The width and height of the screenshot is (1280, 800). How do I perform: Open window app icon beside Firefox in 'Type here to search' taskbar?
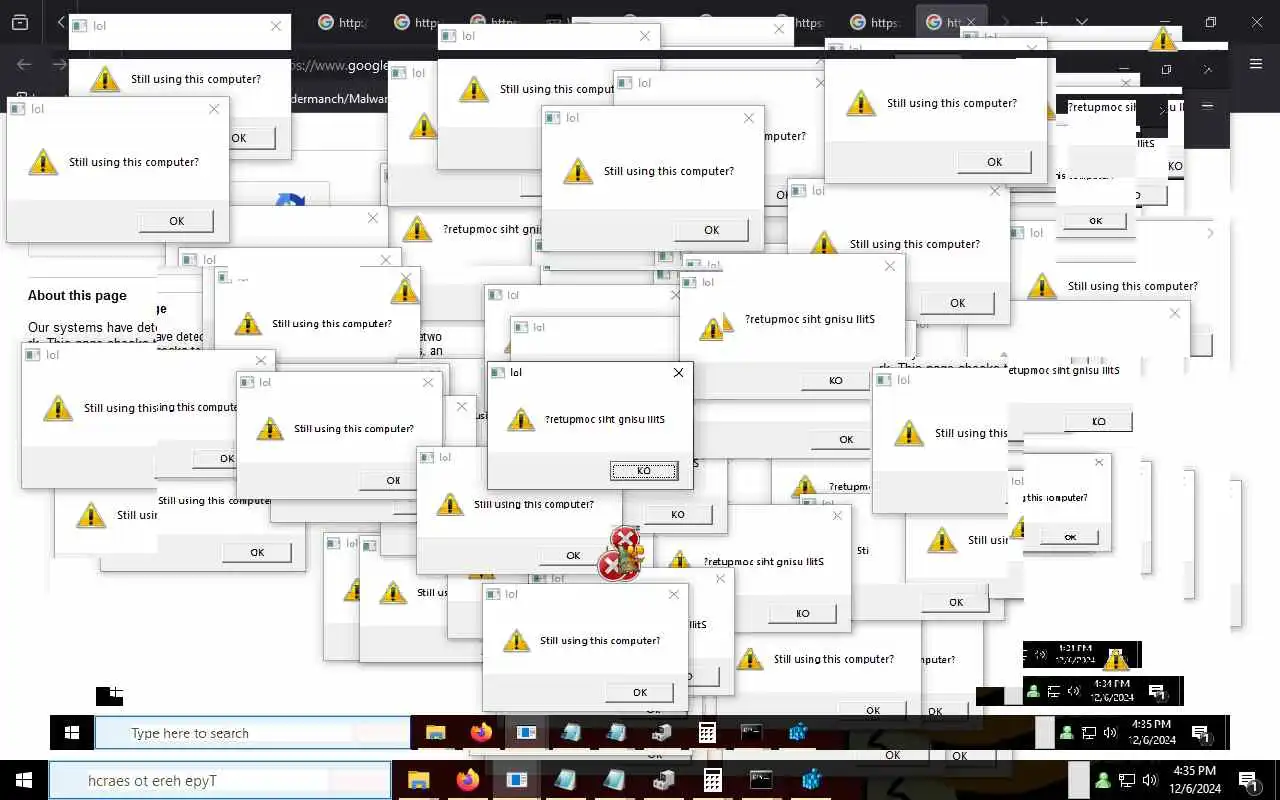point(526,733)
